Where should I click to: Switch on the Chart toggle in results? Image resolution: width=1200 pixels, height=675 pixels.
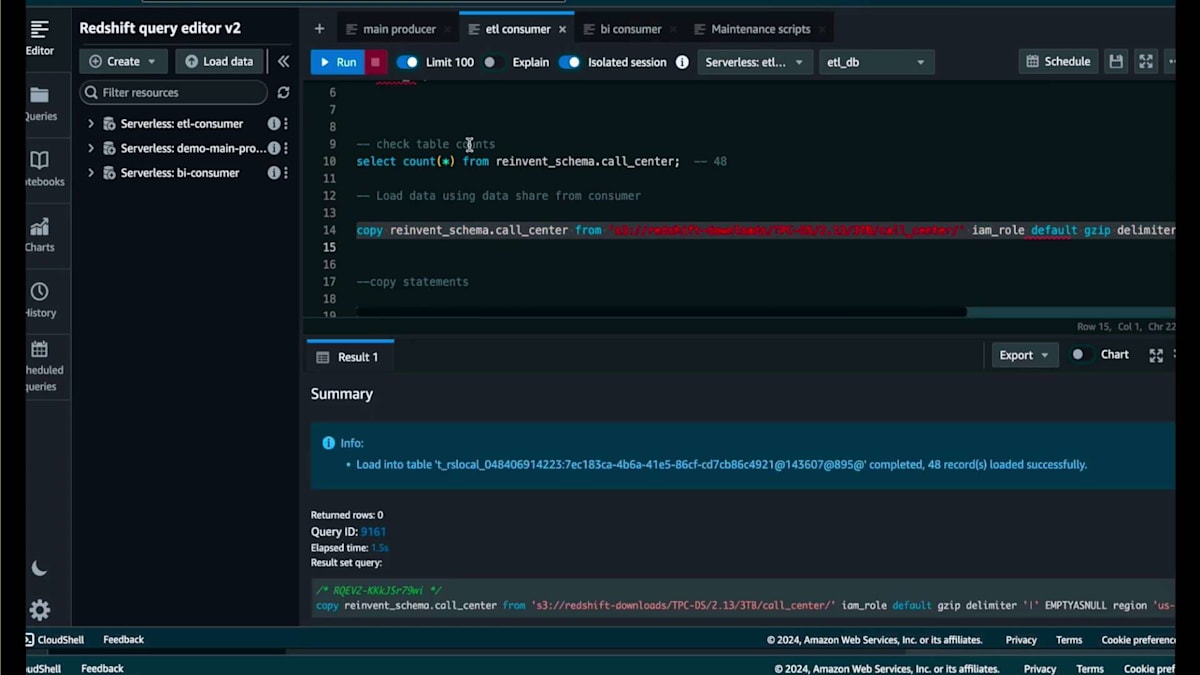click(1080, 355)
